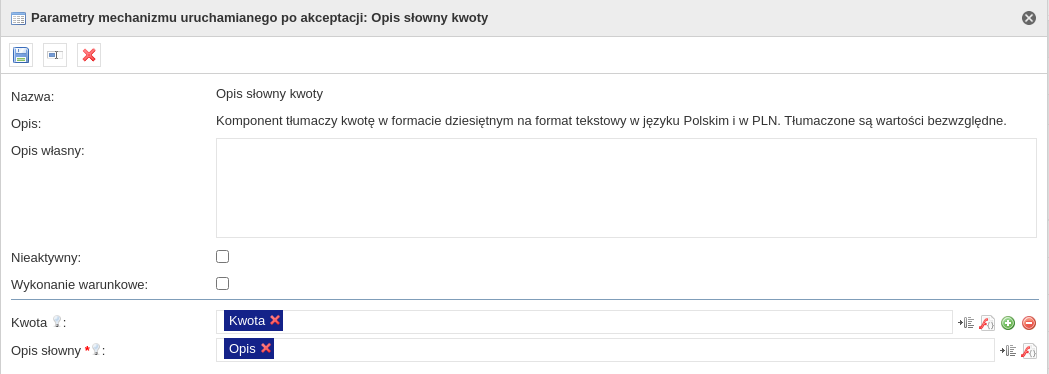Open the function editor icon in Opis słowny row
The height and width of the screenshot is (374, 1049).
tap(1029, 351)
